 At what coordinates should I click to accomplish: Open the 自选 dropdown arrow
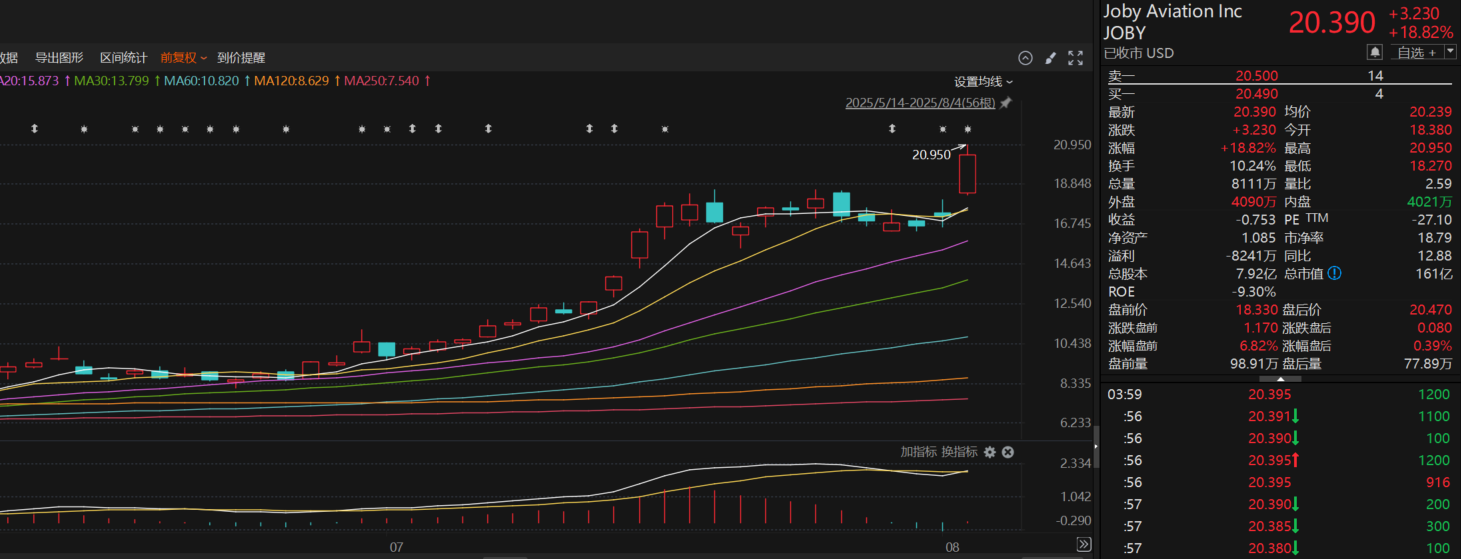[1449, 52]
